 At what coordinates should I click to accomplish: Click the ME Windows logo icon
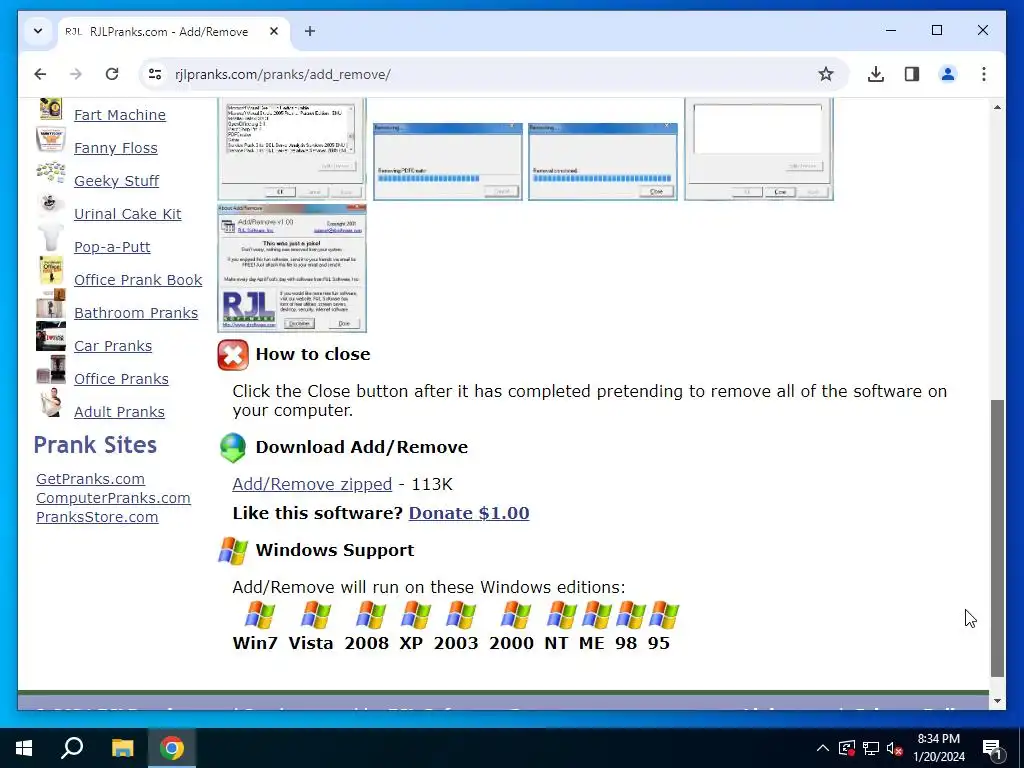pos(596,615)
